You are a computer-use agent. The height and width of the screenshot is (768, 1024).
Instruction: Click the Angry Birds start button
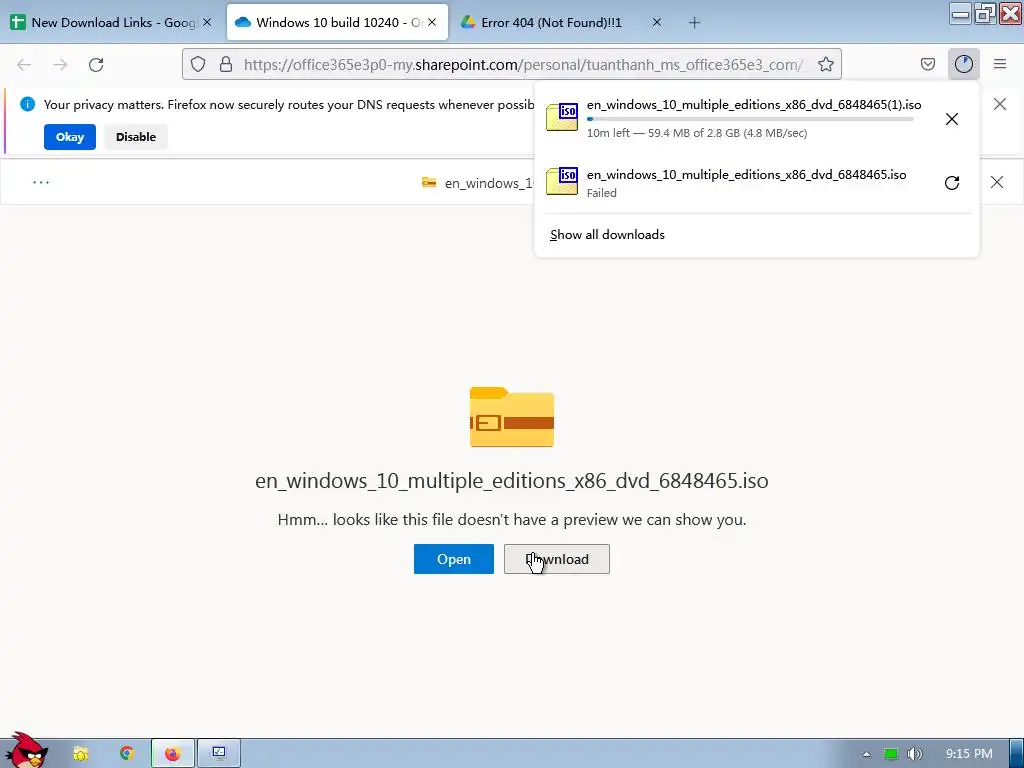click(25, 751)
